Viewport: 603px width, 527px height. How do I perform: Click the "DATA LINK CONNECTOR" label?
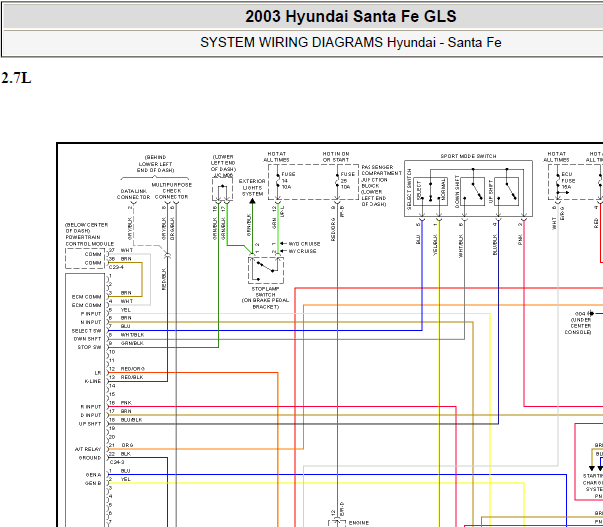click(x=133, y=194)
